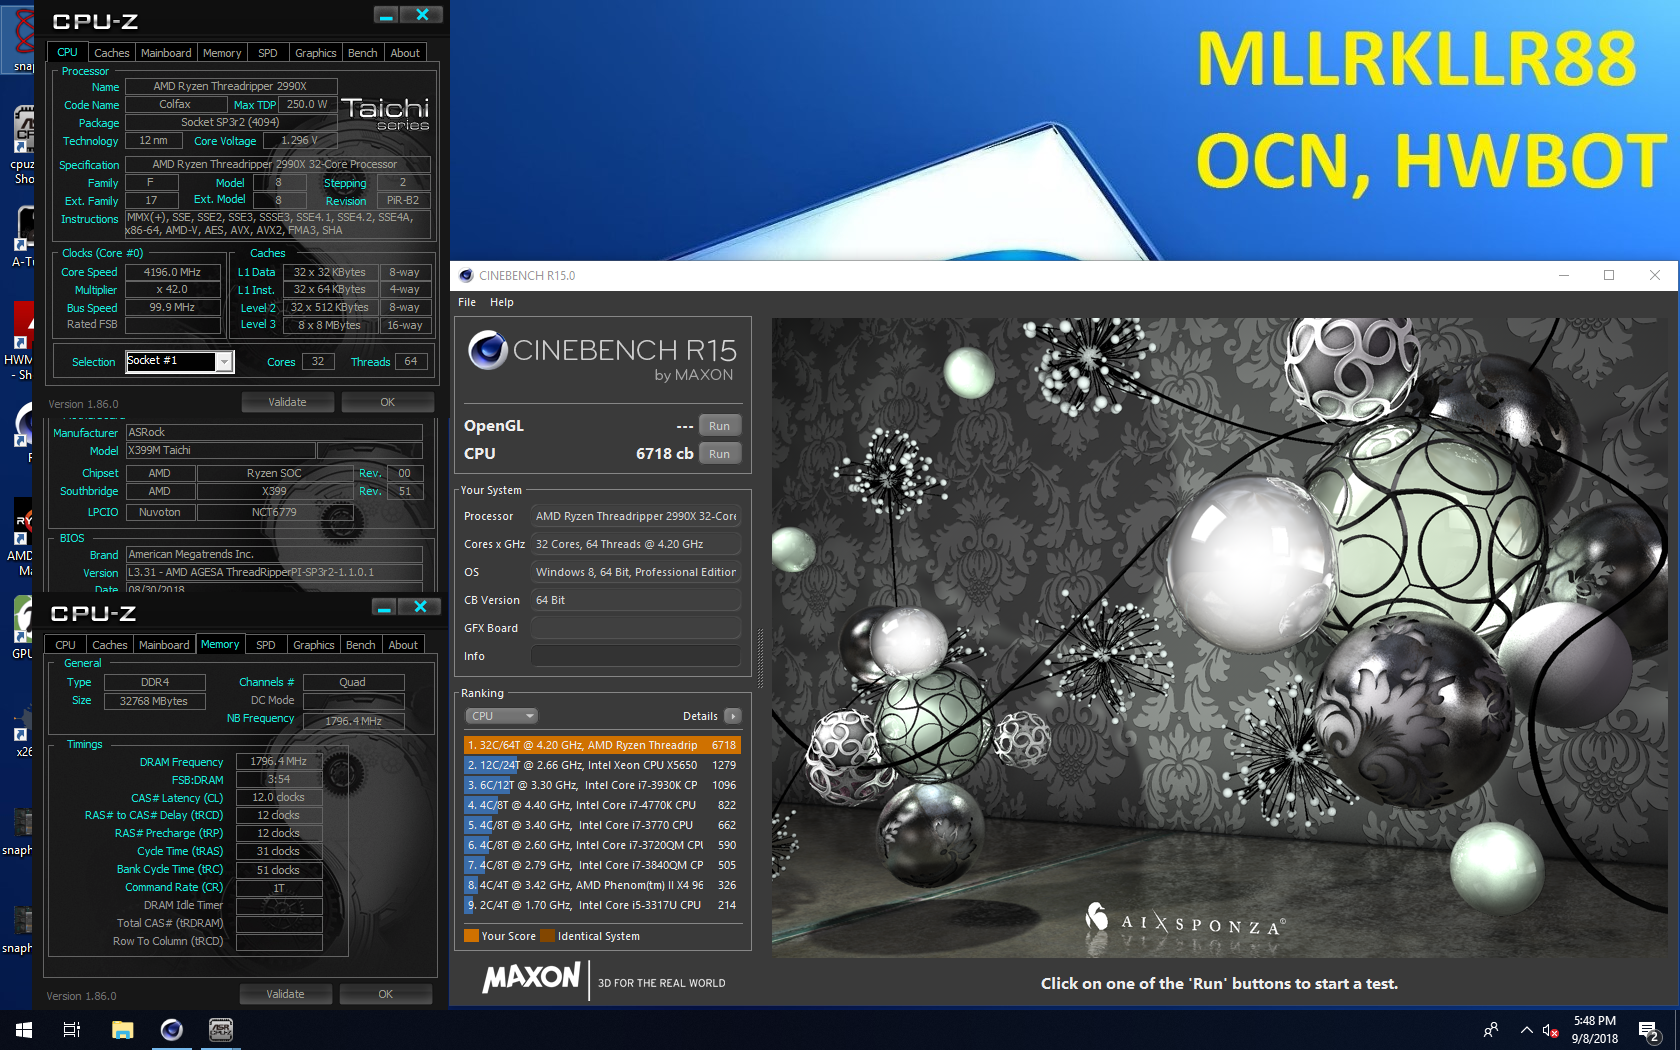Click the Cinebench panel splitter handle
This screenshot has width=1680, height=1050.
click(760, 658)
